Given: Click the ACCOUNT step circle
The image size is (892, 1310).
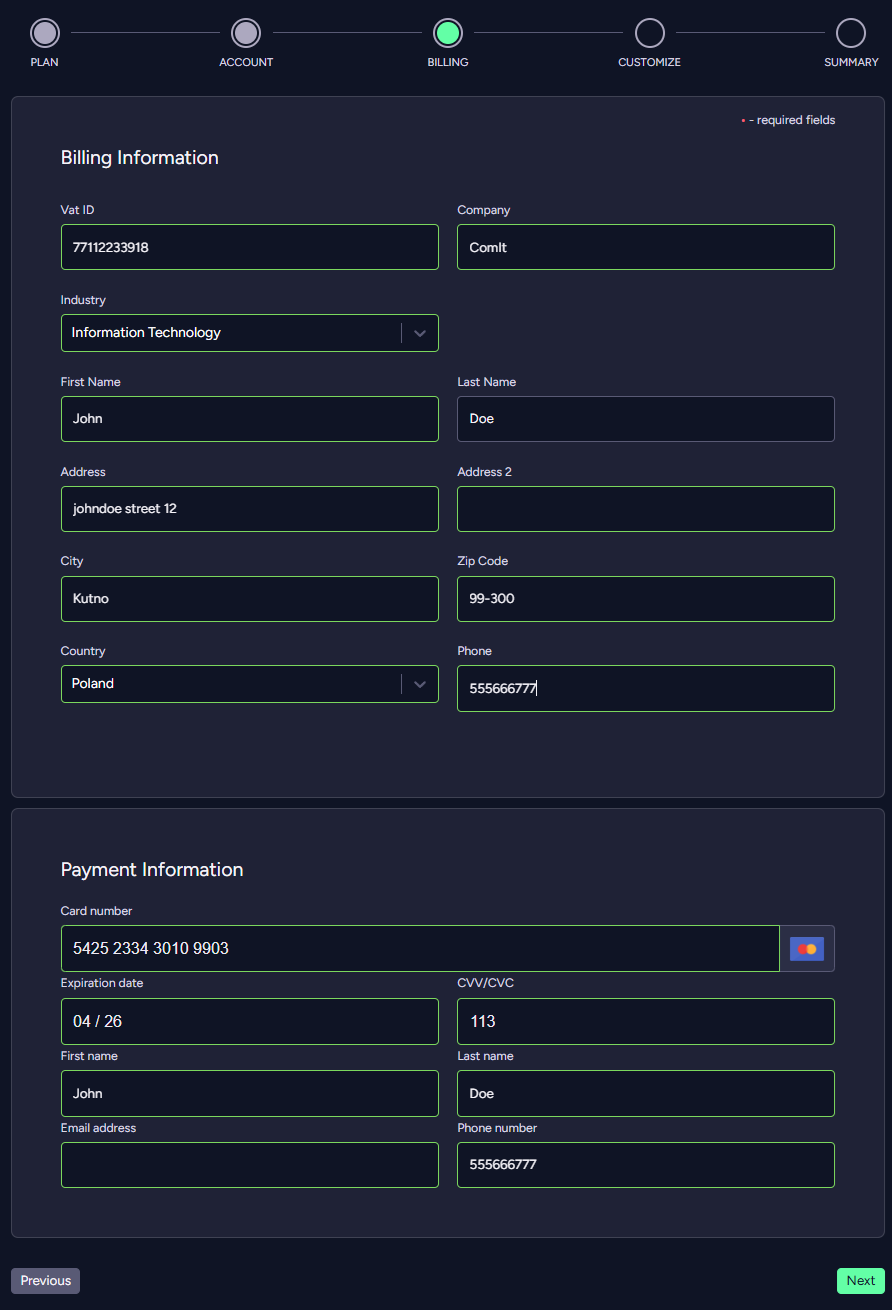Looking at the screenshot, I should (x=246, y=33).
